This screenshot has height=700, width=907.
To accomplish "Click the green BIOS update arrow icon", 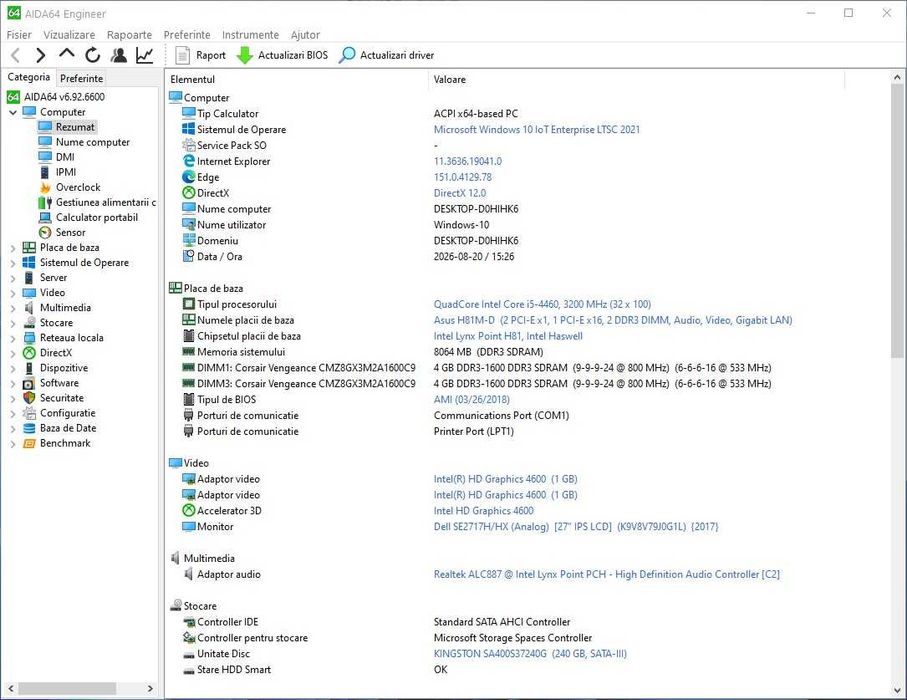I will (245, 56).
